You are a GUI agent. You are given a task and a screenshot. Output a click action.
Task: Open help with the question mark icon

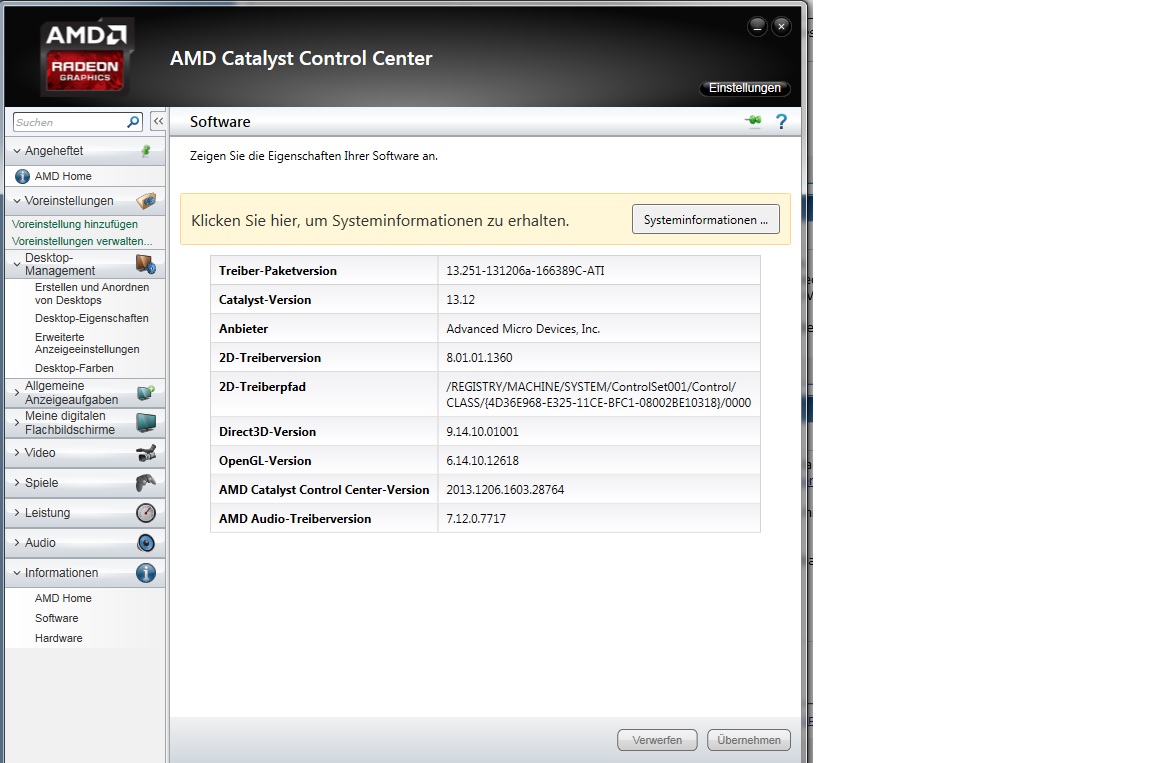pyautogui.click(x=781, y=121)
